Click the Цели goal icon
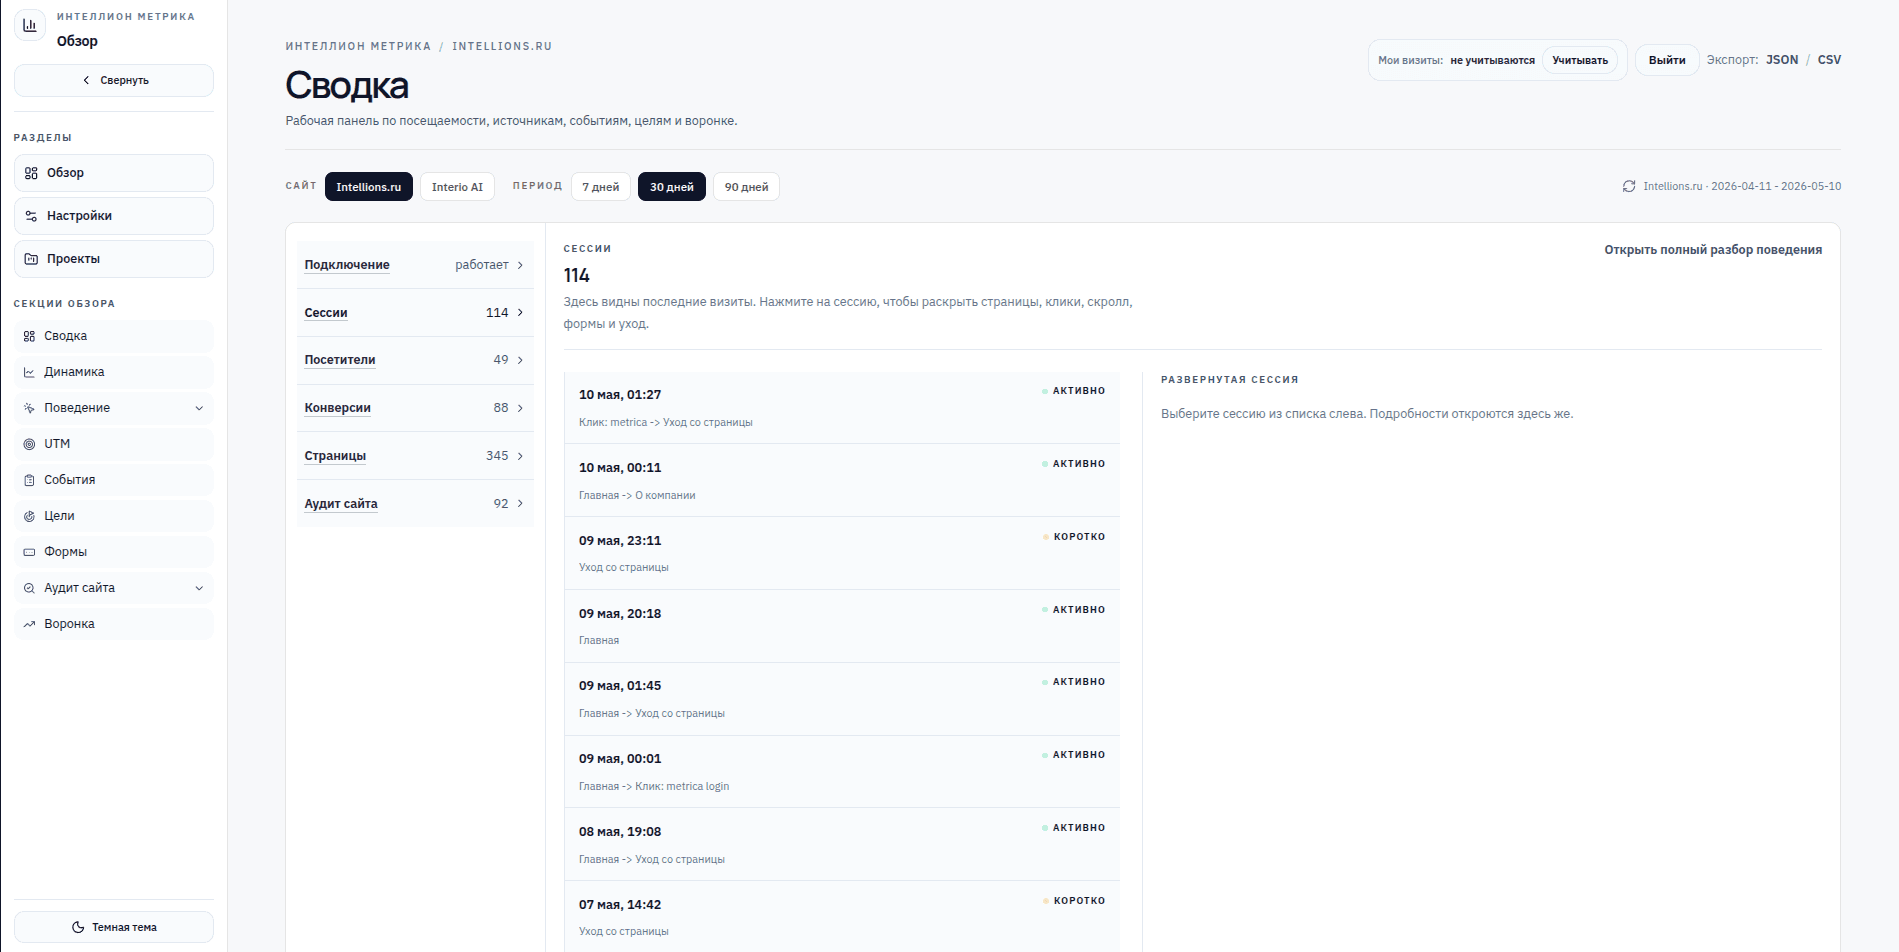Viewport: 1899px width, 952px height. coord(29,516)
